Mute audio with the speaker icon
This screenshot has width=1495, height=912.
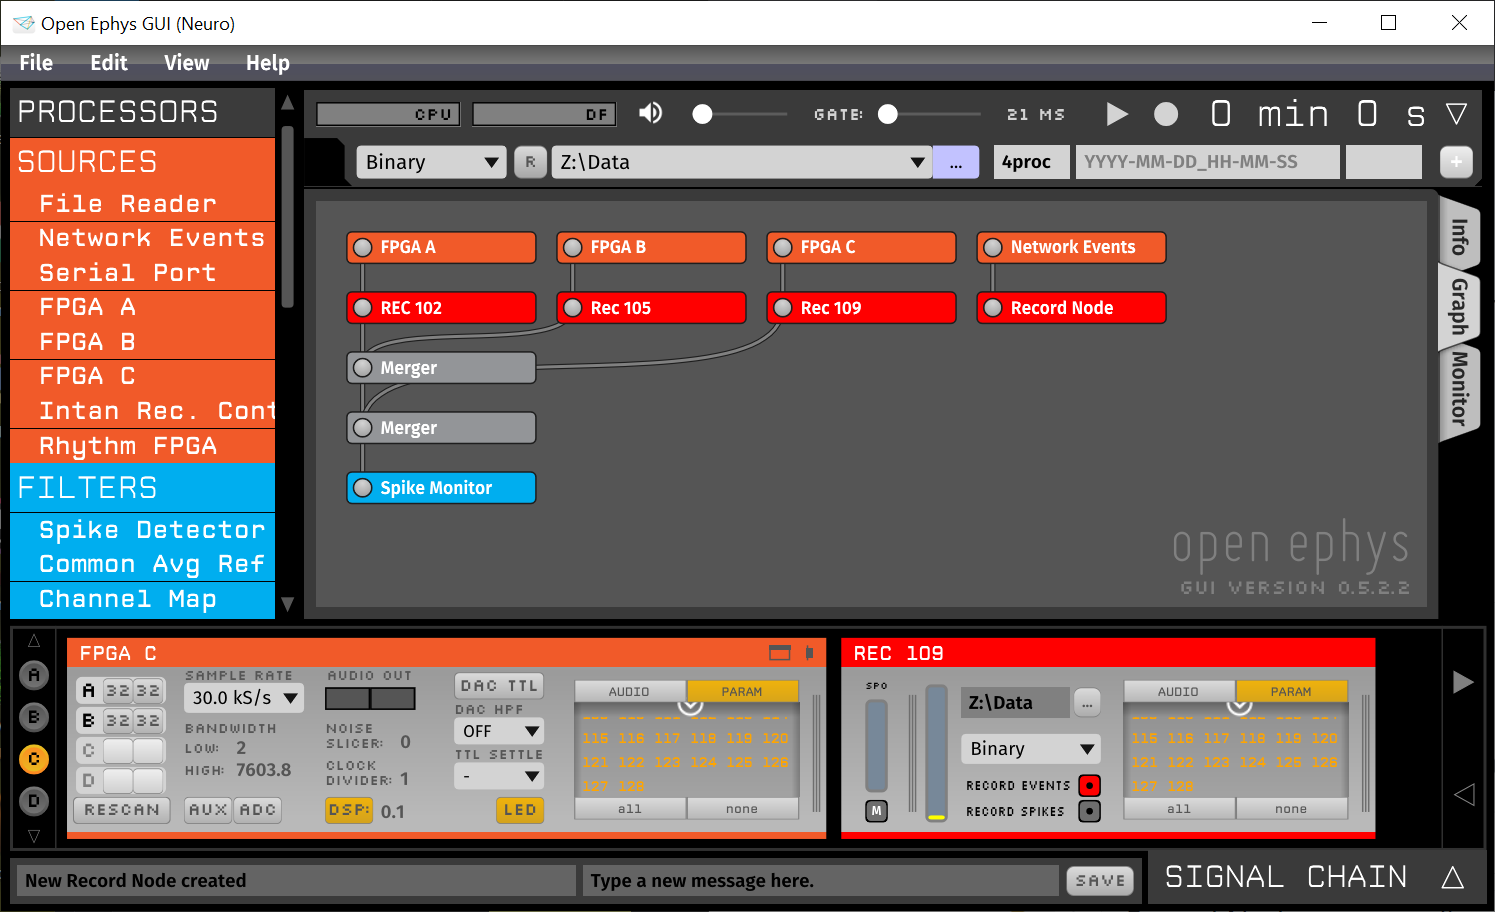[x=650, y=113]
